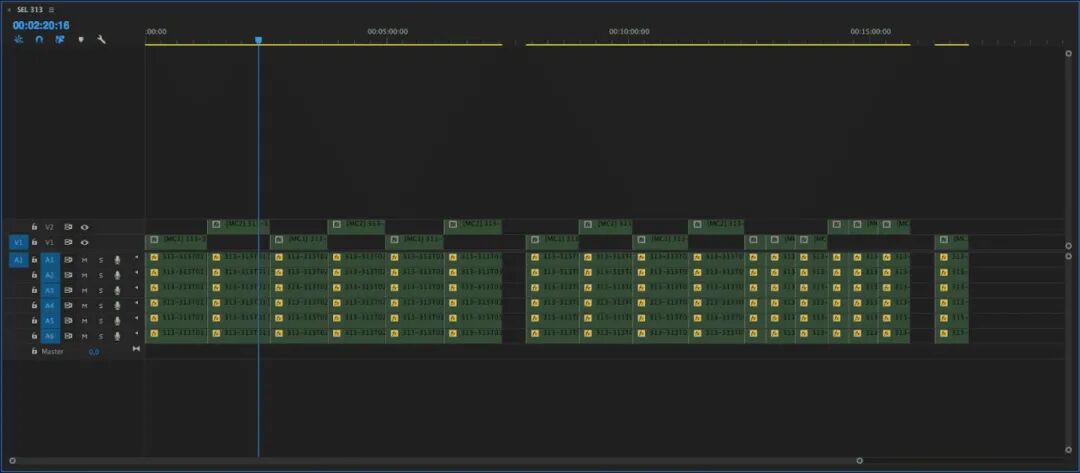Toggle the magnet Snap icon
Viewport: 1080px width, 473px height.
[x=39, y=39]
